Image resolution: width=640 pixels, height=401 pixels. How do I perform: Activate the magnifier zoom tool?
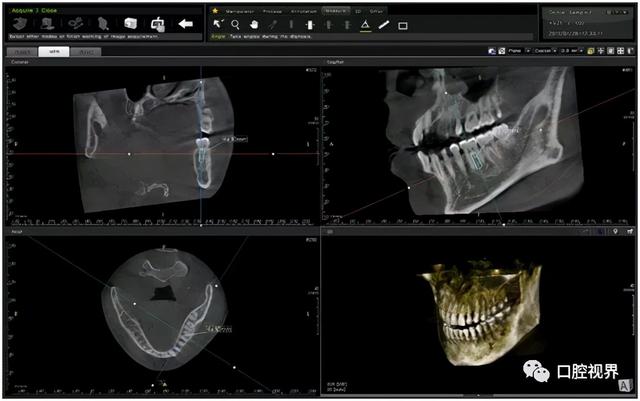point(236,24)
